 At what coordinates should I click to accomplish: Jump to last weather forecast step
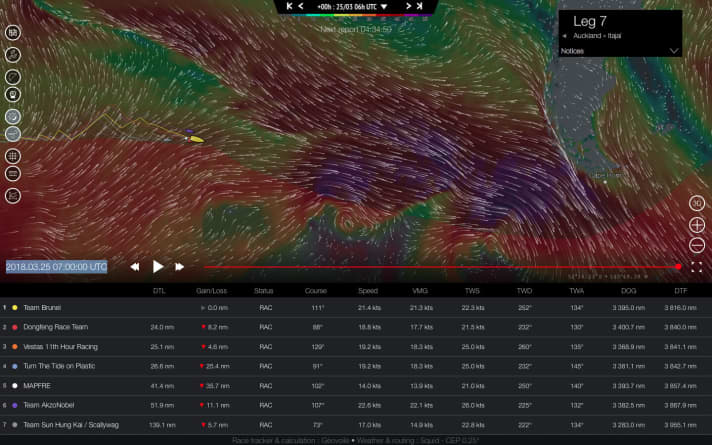(420, 6)
